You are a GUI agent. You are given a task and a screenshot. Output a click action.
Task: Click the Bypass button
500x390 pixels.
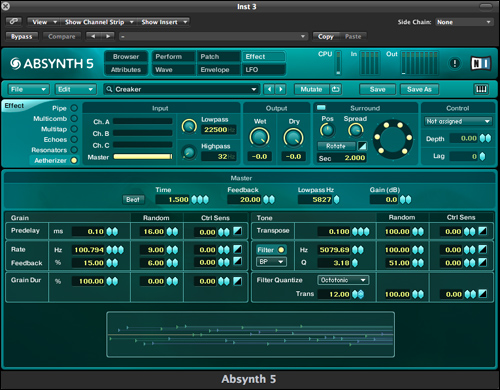(22, 36)
